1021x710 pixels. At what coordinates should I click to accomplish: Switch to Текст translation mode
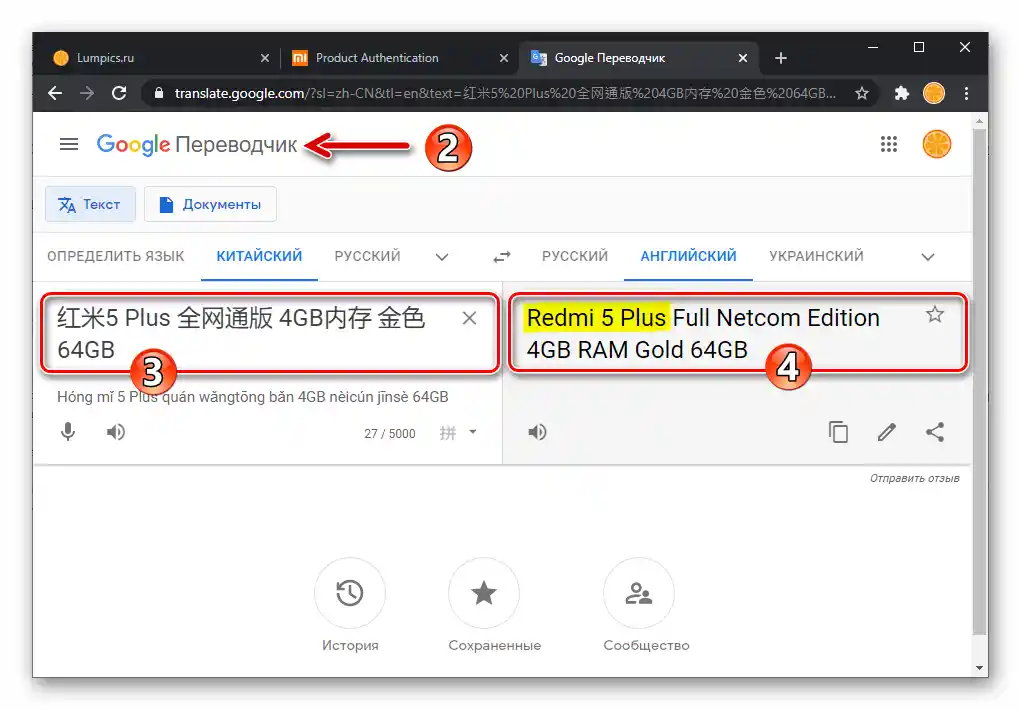tap(91, 204)
